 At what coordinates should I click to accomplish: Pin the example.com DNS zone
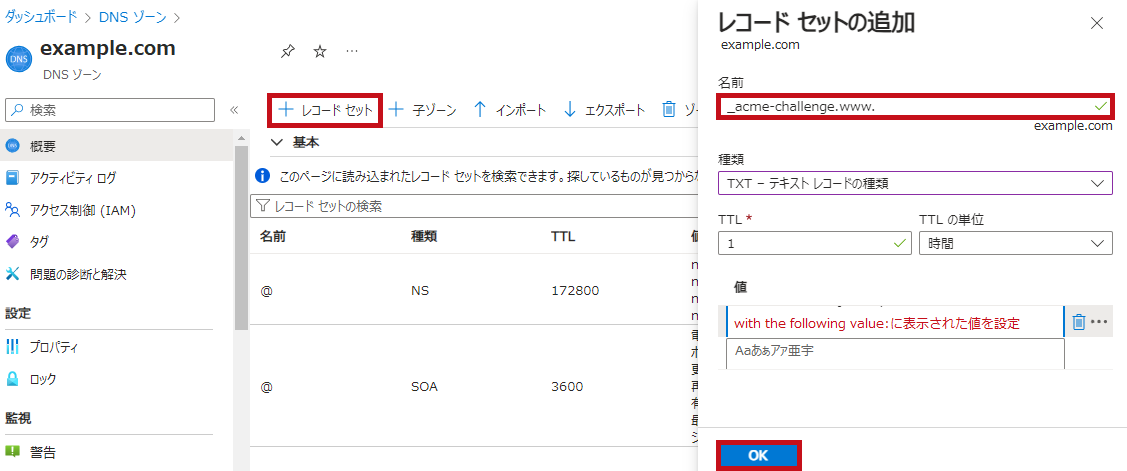tap(287, 52)
